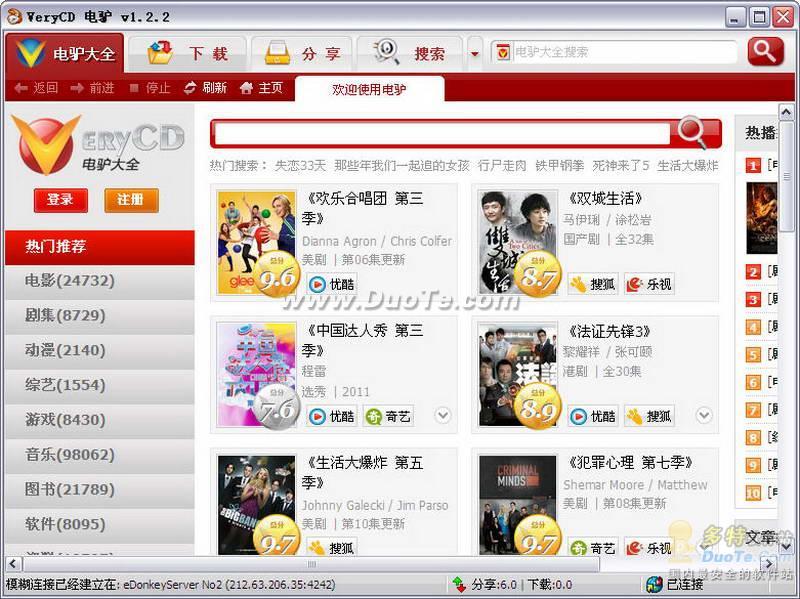800x599 pixels.
Task: Open 《双城生活》 title link
Action: tap(605, 198)
